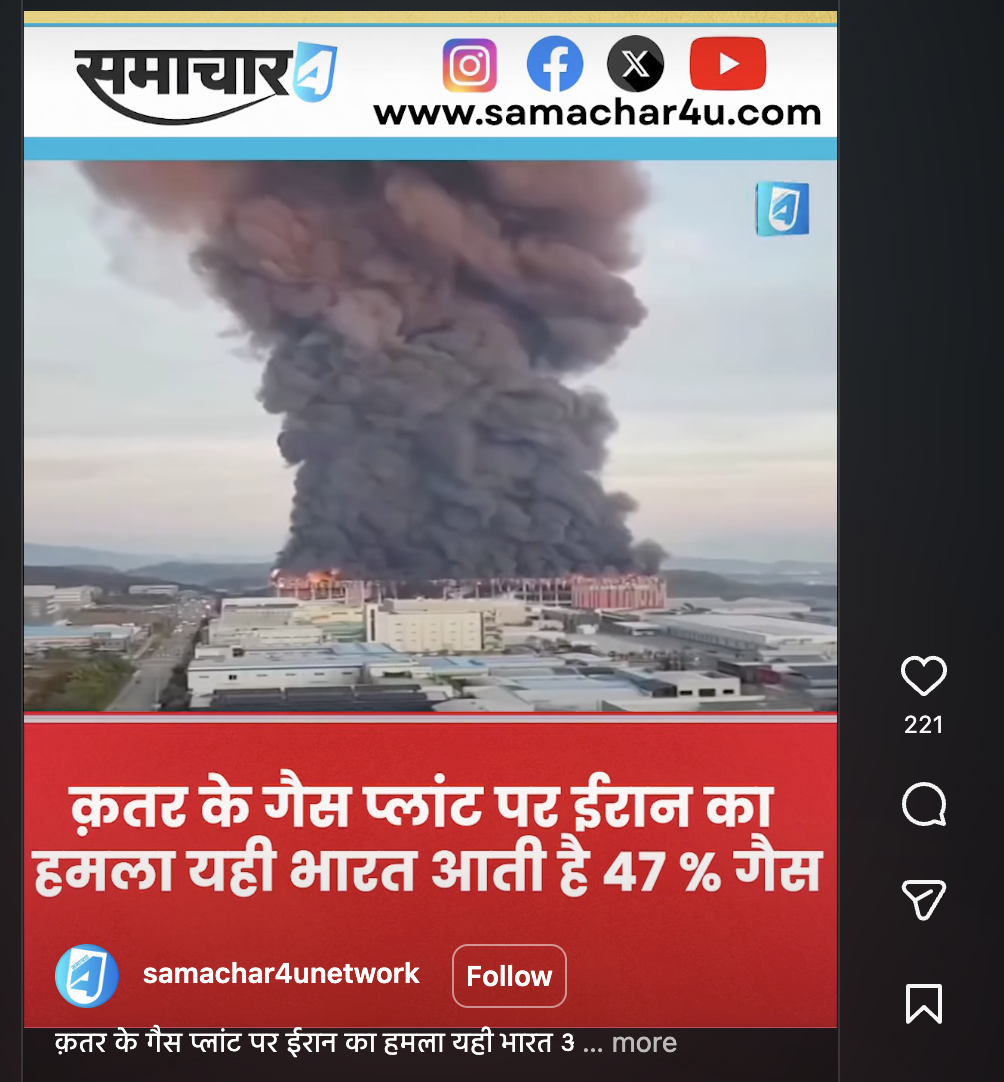This screenshot has width=1004, height=1082.
Task: Click the Hindi caption text below the video
Action: click(315, 1043)
